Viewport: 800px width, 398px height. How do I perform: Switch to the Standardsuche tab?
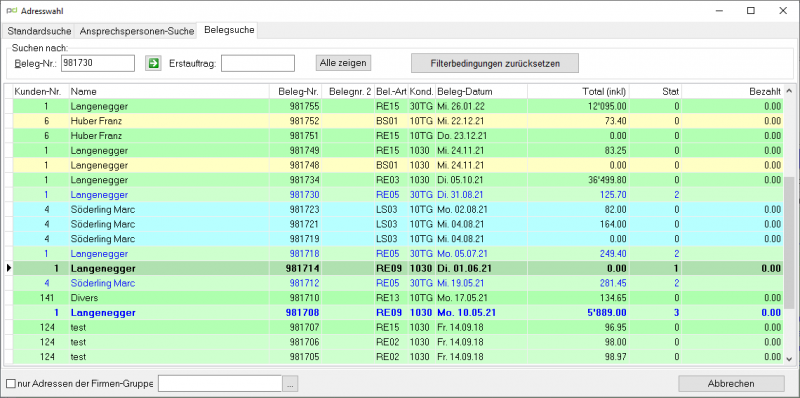coord(39,31)
